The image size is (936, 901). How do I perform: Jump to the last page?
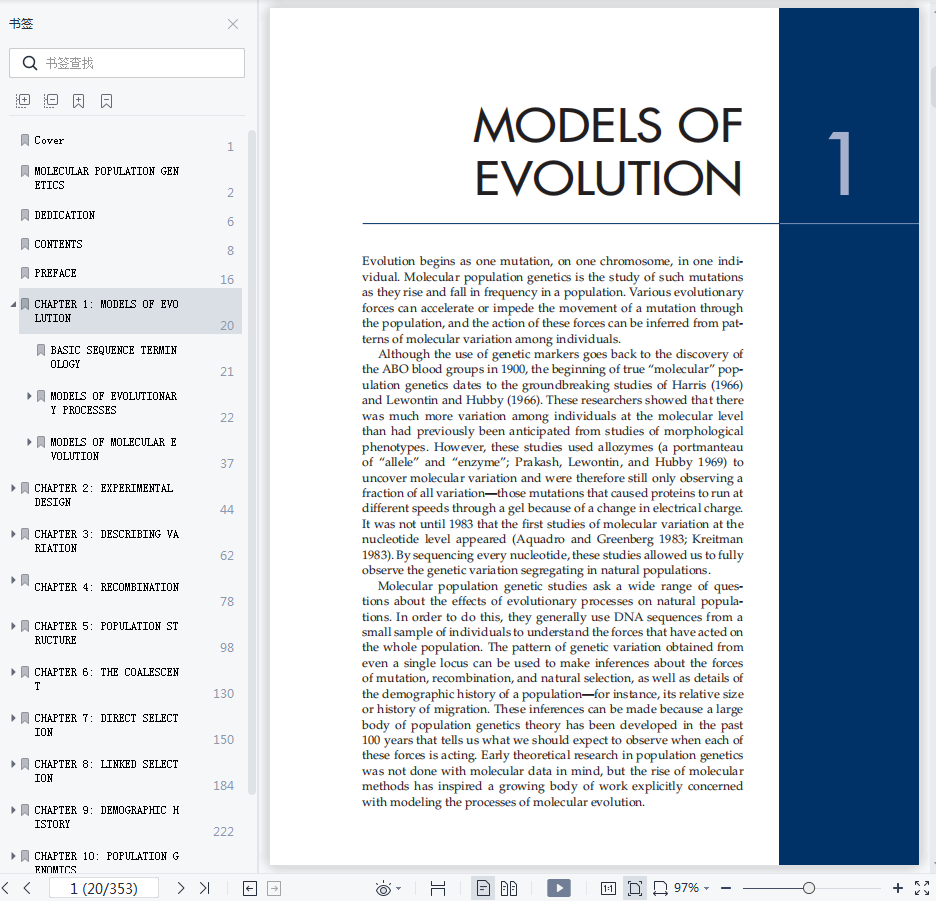[205, 888]
